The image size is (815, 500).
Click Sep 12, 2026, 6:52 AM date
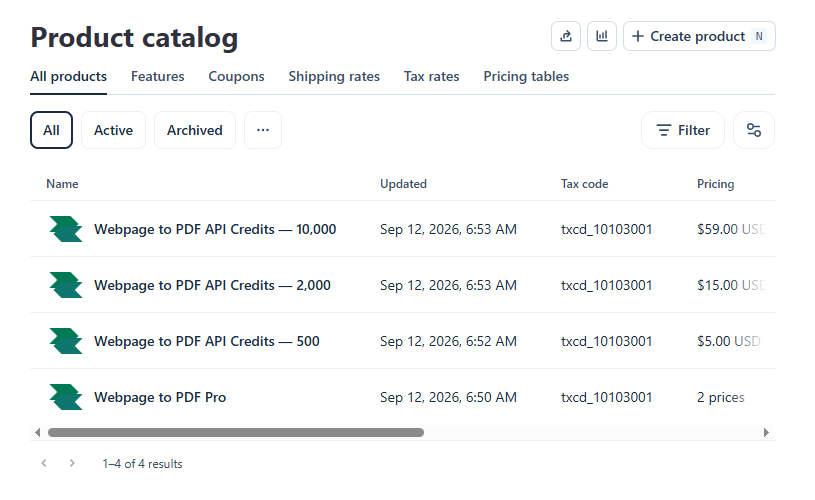click(449, 341)
